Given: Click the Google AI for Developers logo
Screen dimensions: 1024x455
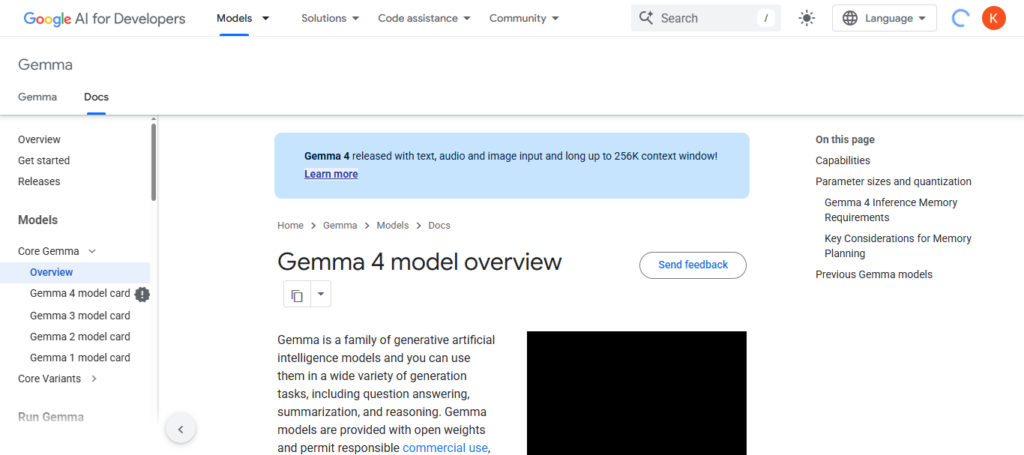Looking at the screenshot, I should point(104,18).
